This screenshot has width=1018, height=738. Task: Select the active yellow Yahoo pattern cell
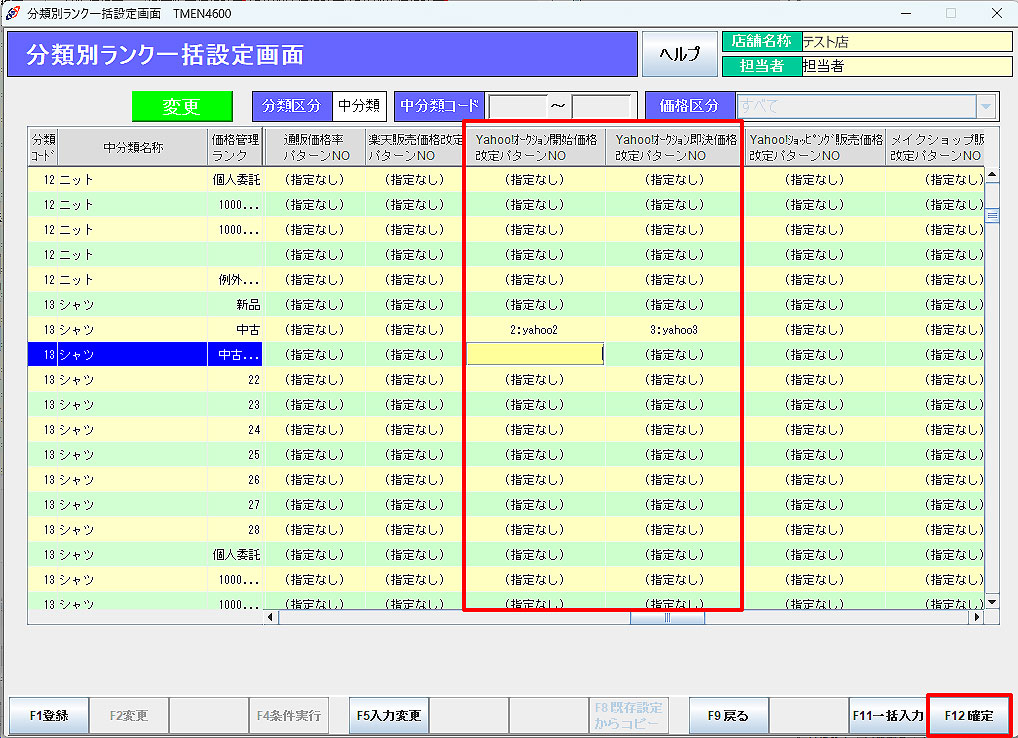[535, 354]
